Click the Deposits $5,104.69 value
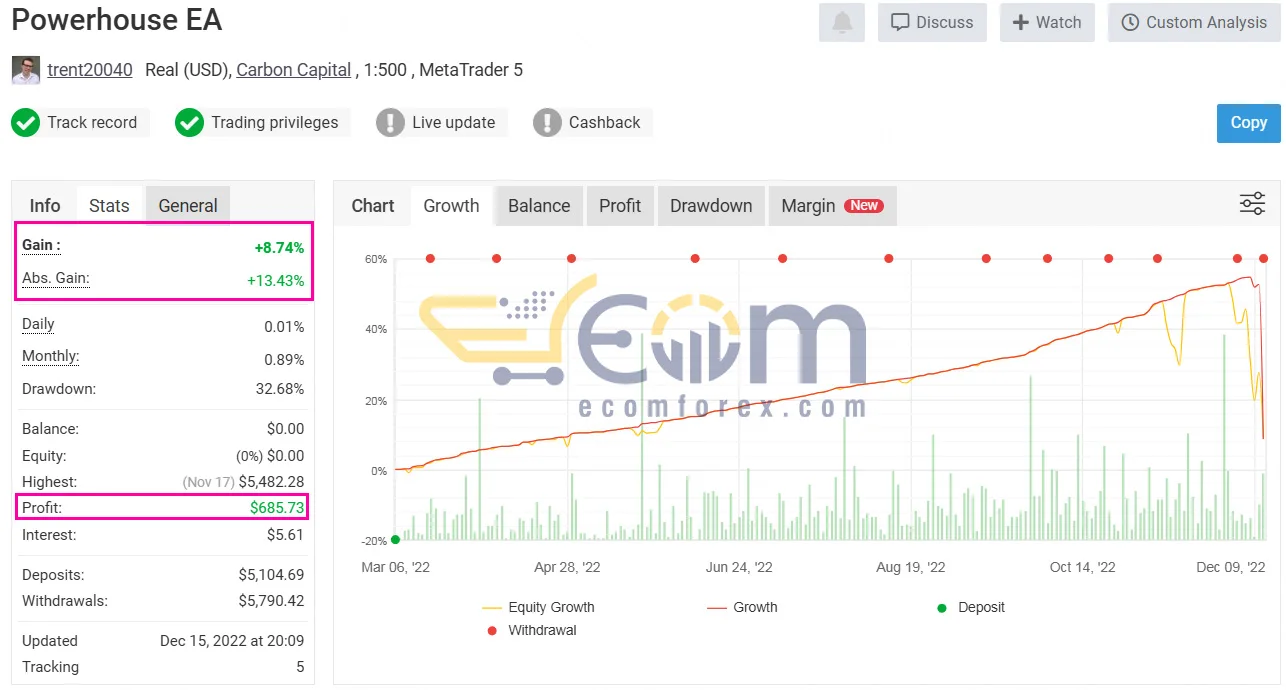 coord(271,575)
